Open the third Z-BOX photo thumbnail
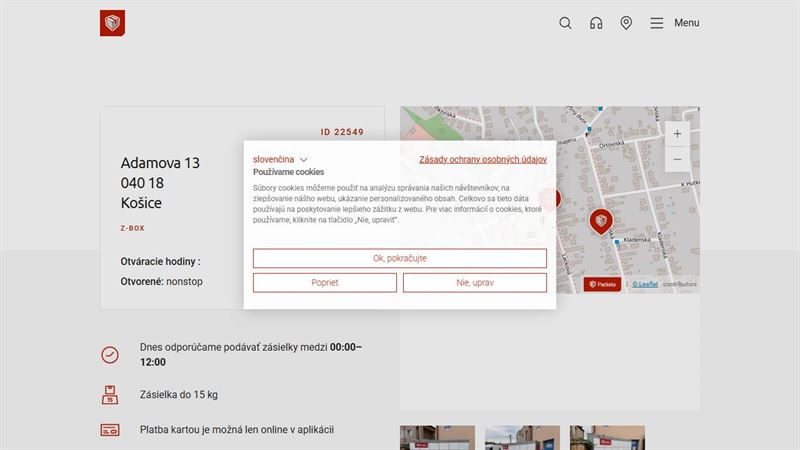Image resolution: width=800 pixels, height=450 pixels. [x=607, y=438]
